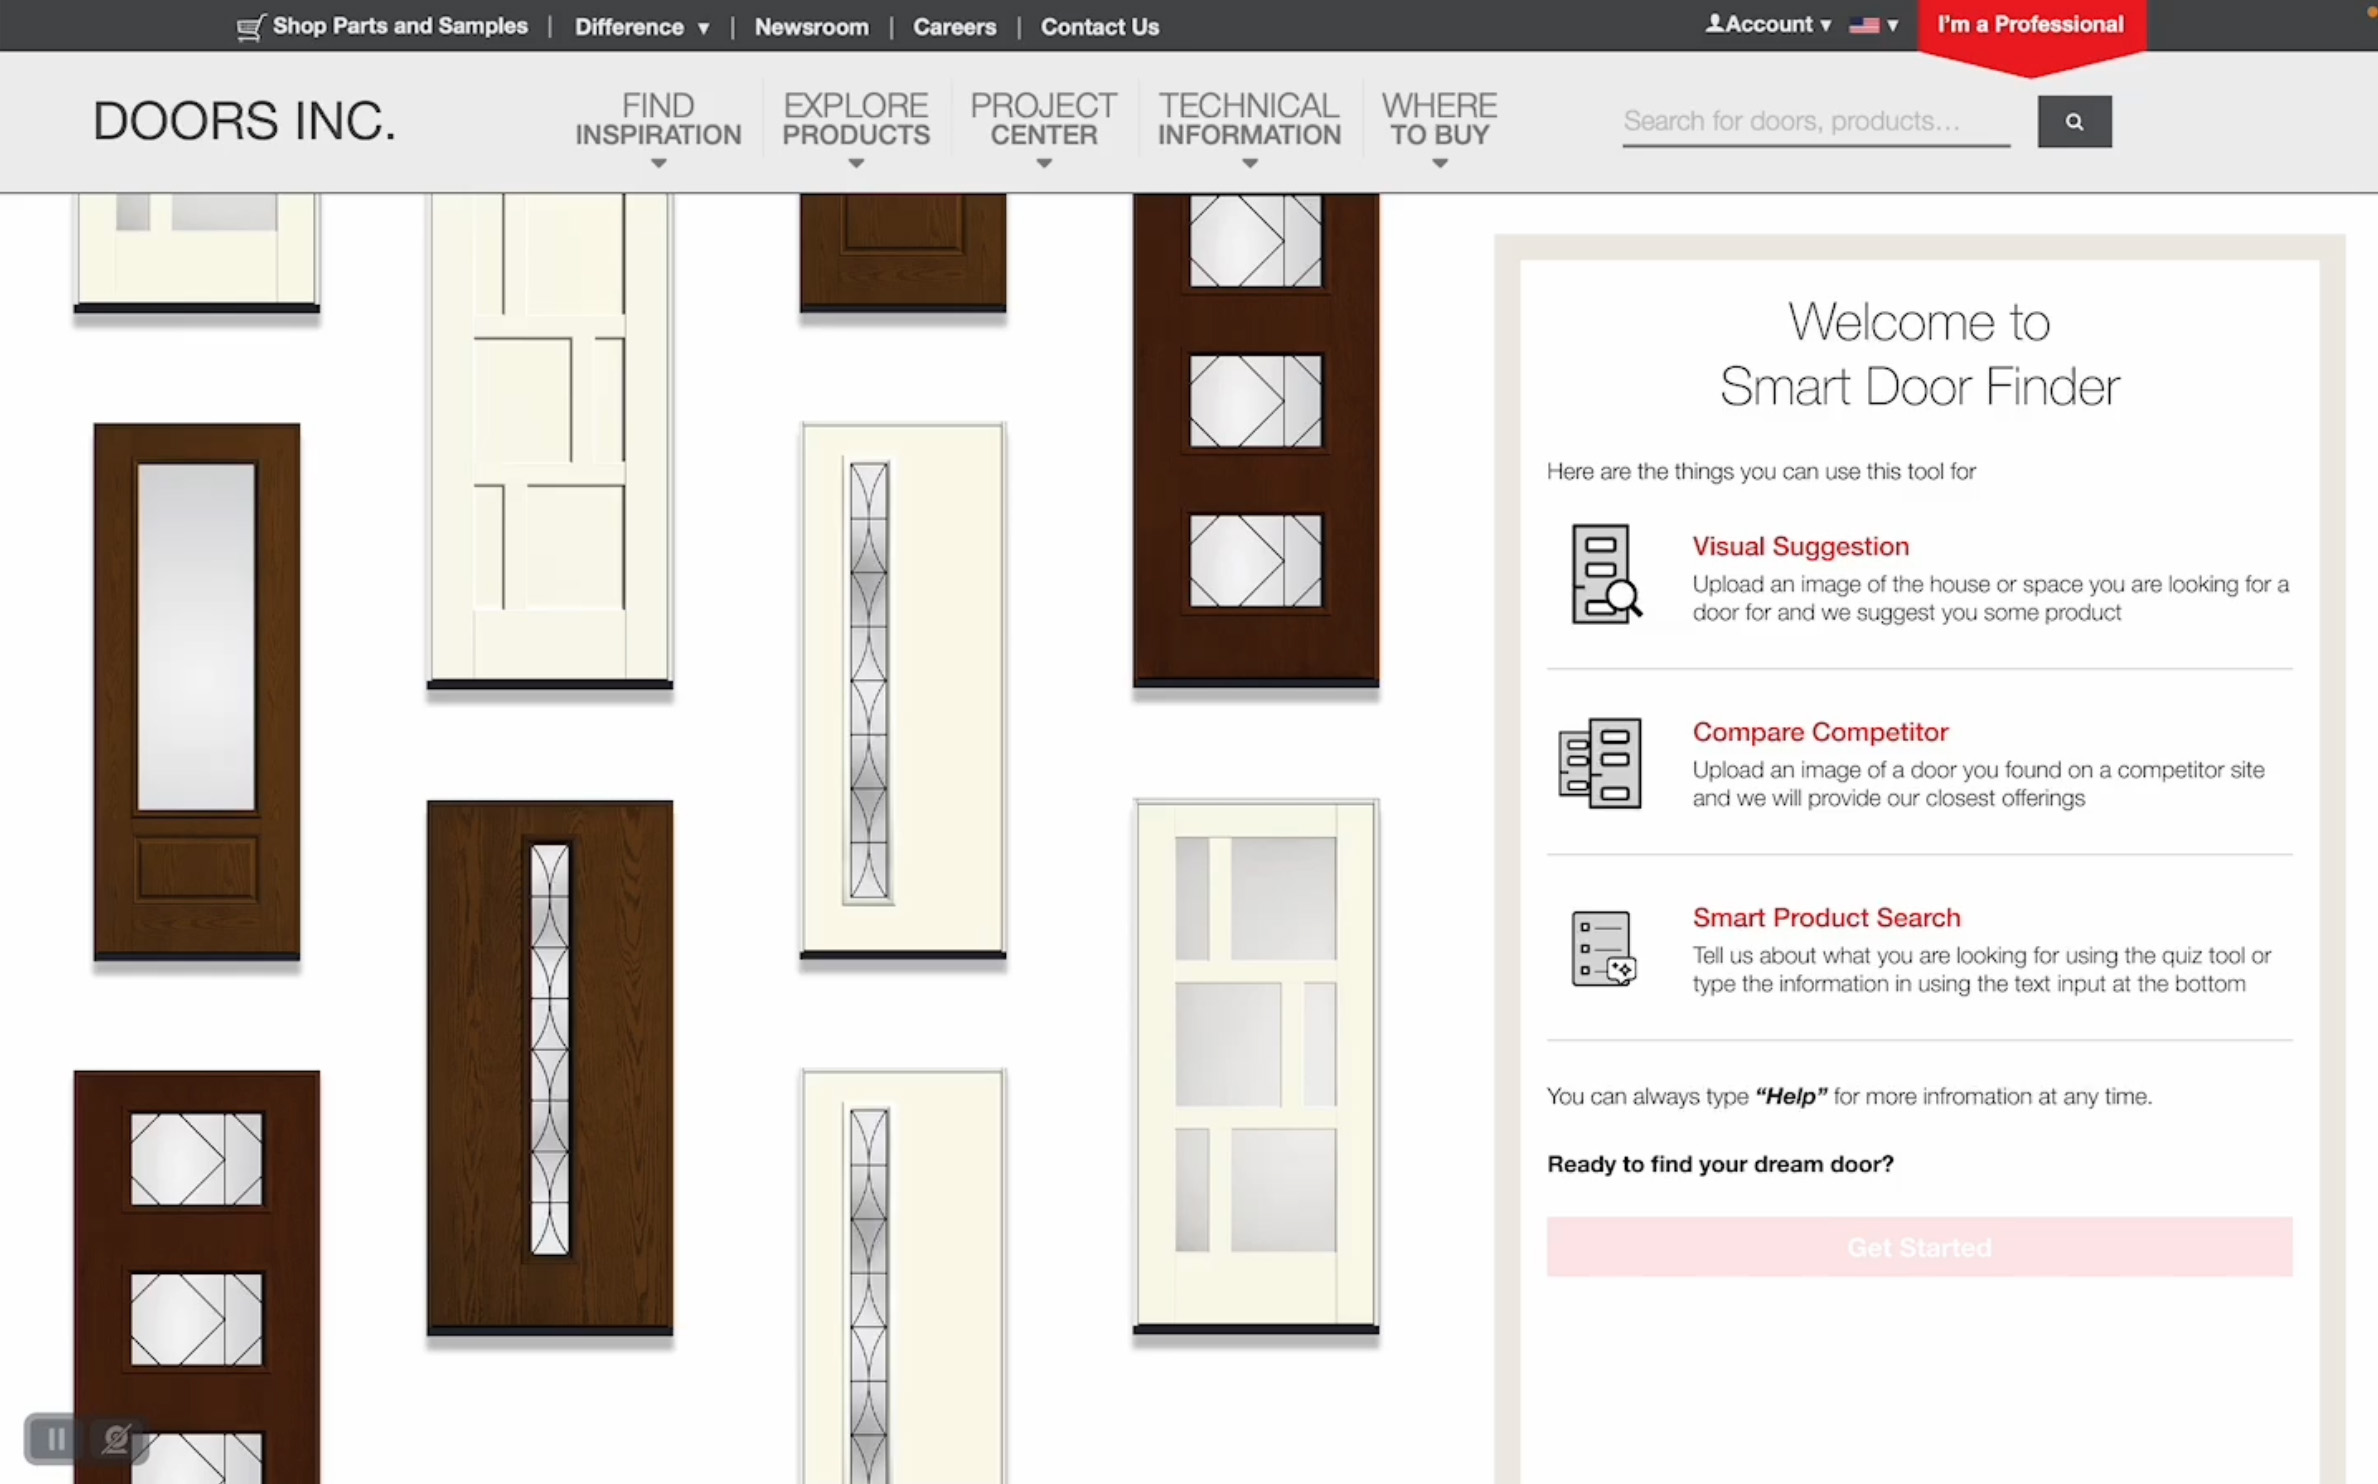The image size is (2378, 1484).
Task: Click the US flag language icon
Action: pos(1864,25)
